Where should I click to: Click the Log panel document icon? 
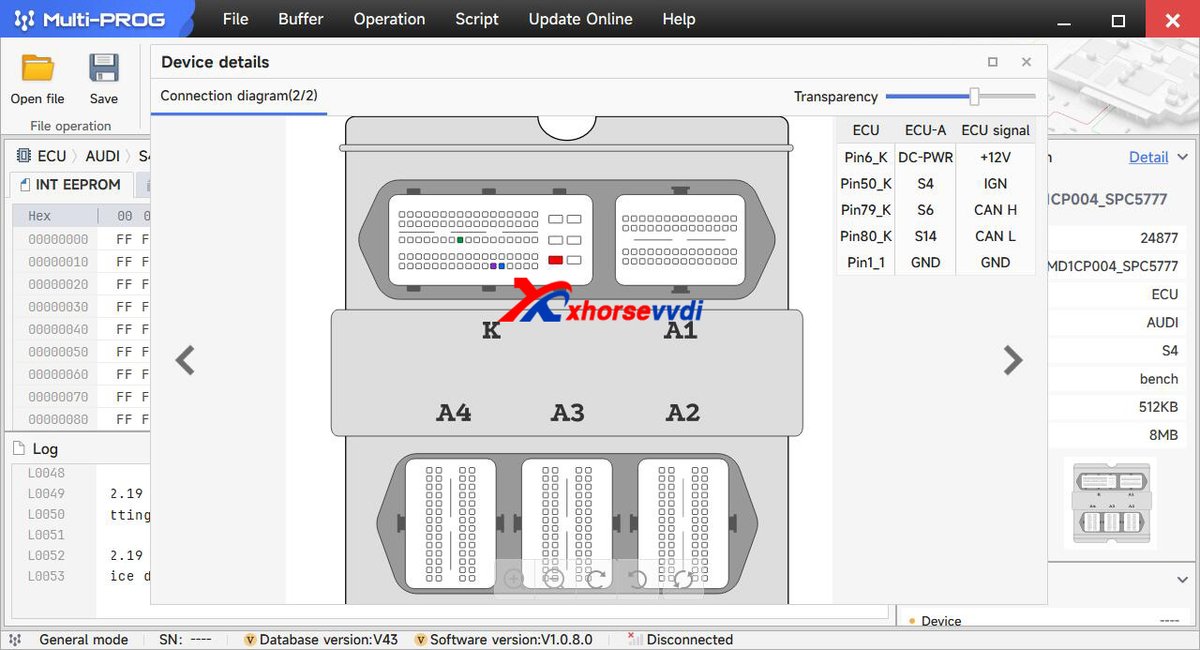[x=21, y=449]
